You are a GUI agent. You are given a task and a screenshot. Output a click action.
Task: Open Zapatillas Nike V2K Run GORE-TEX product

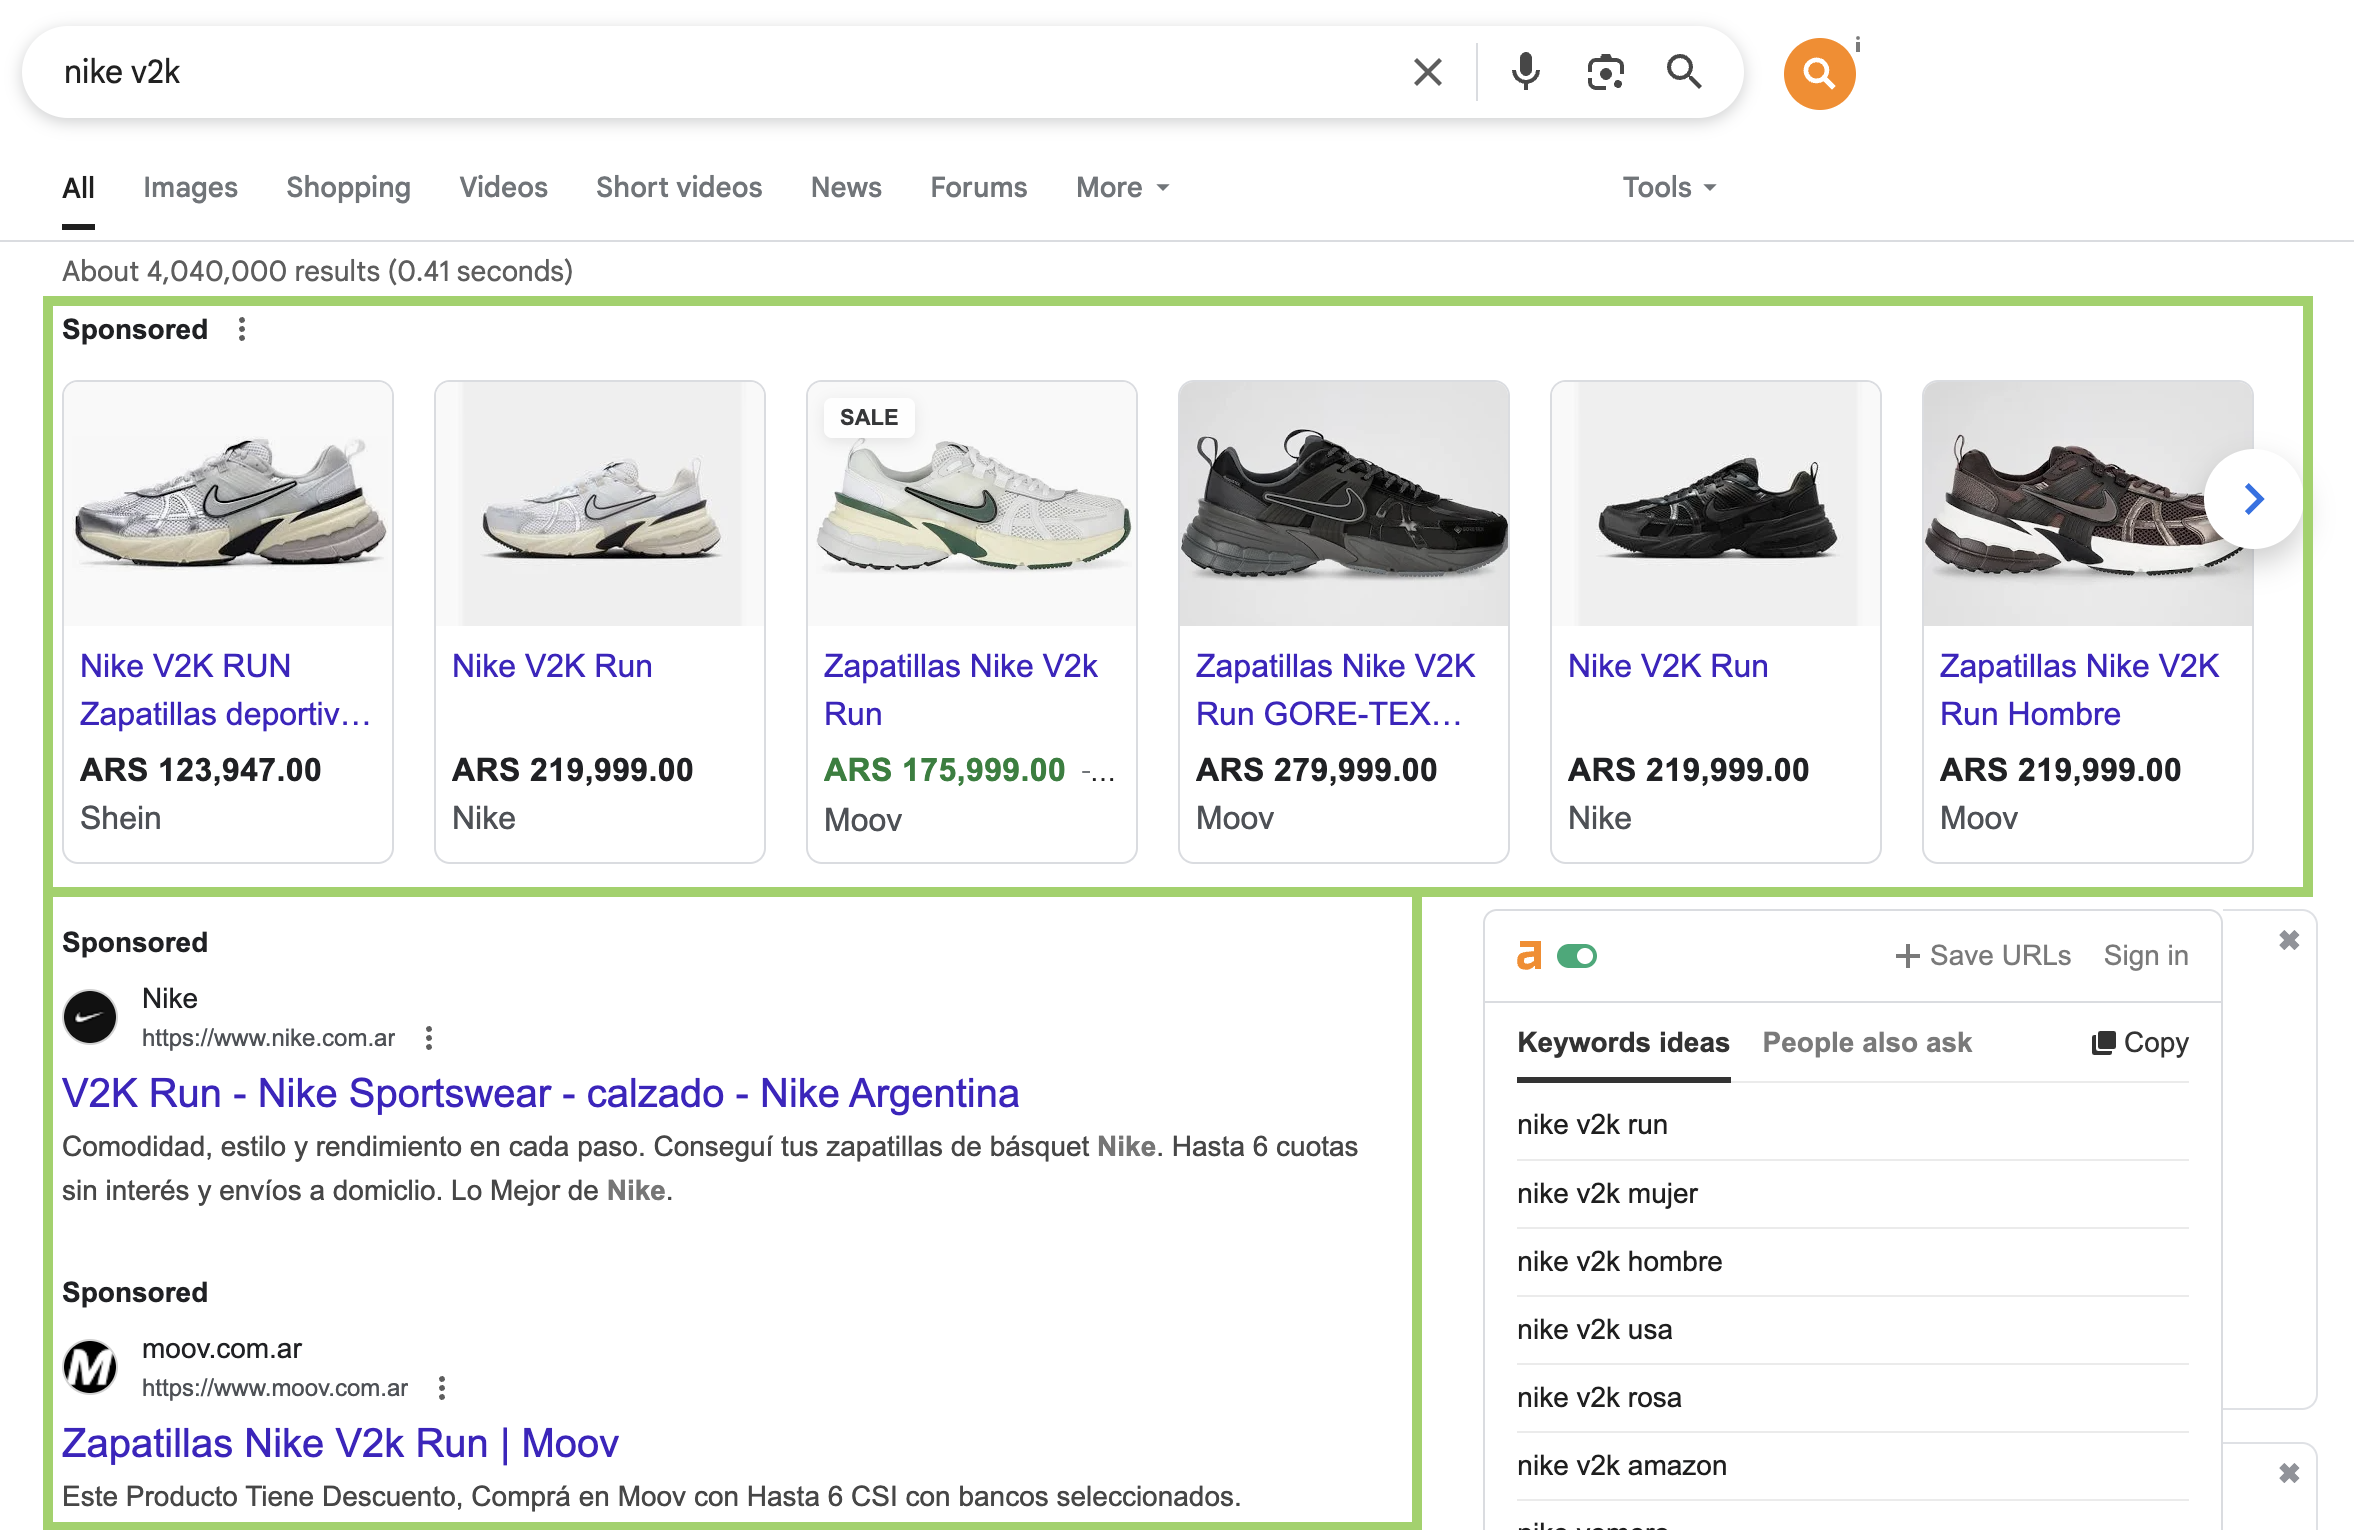click(x=1344, y=621)
